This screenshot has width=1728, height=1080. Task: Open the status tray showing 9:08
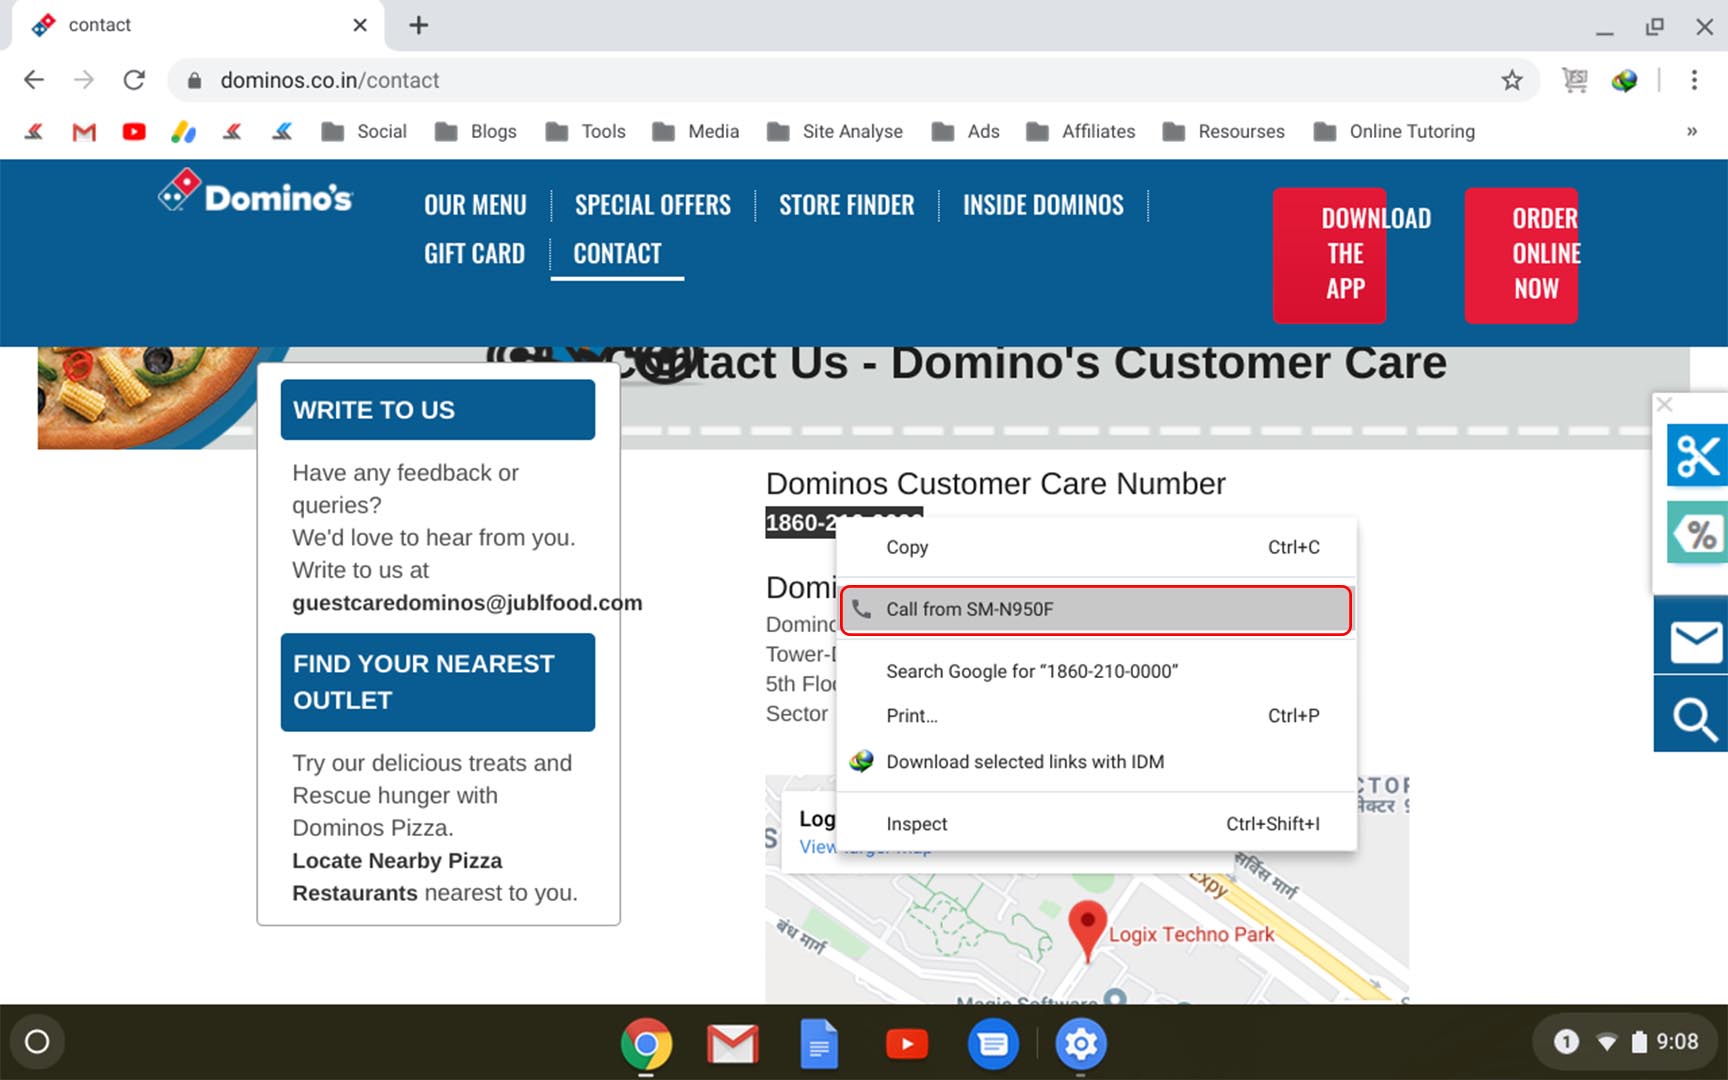click(x=1625, y=1042)
